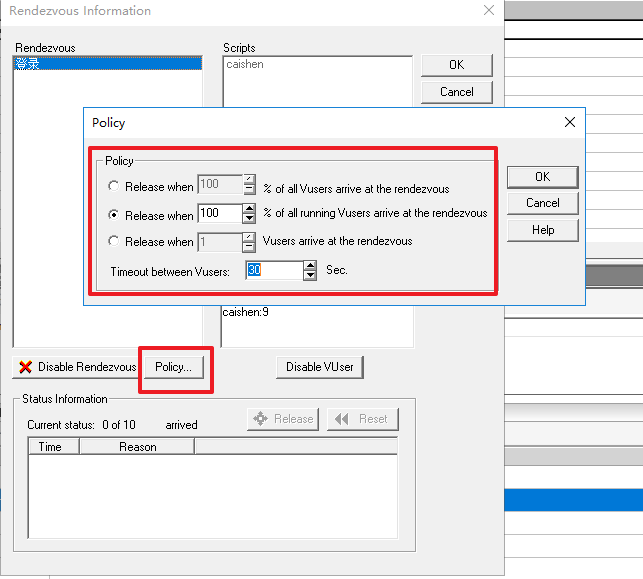
Task: Click the disabled percent of all Vusers field
Action: click(x=220, y=185)
